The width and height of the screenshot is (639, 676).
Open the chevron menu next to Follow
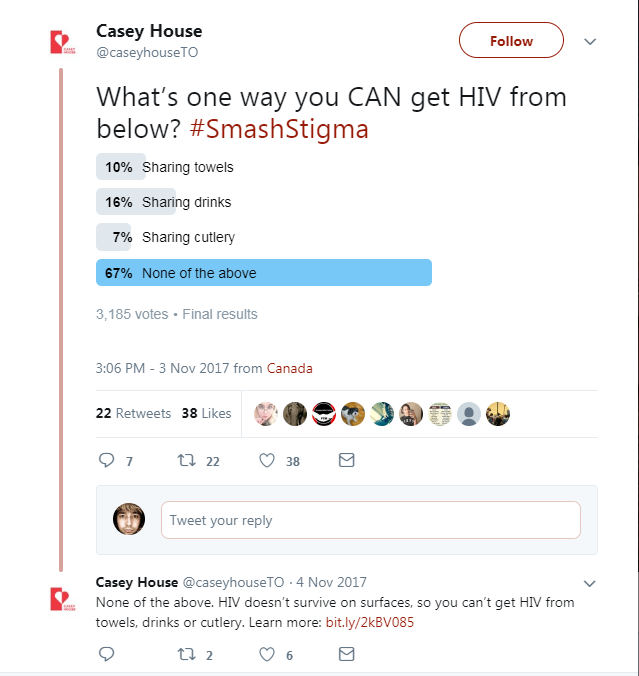coord(590,41)
